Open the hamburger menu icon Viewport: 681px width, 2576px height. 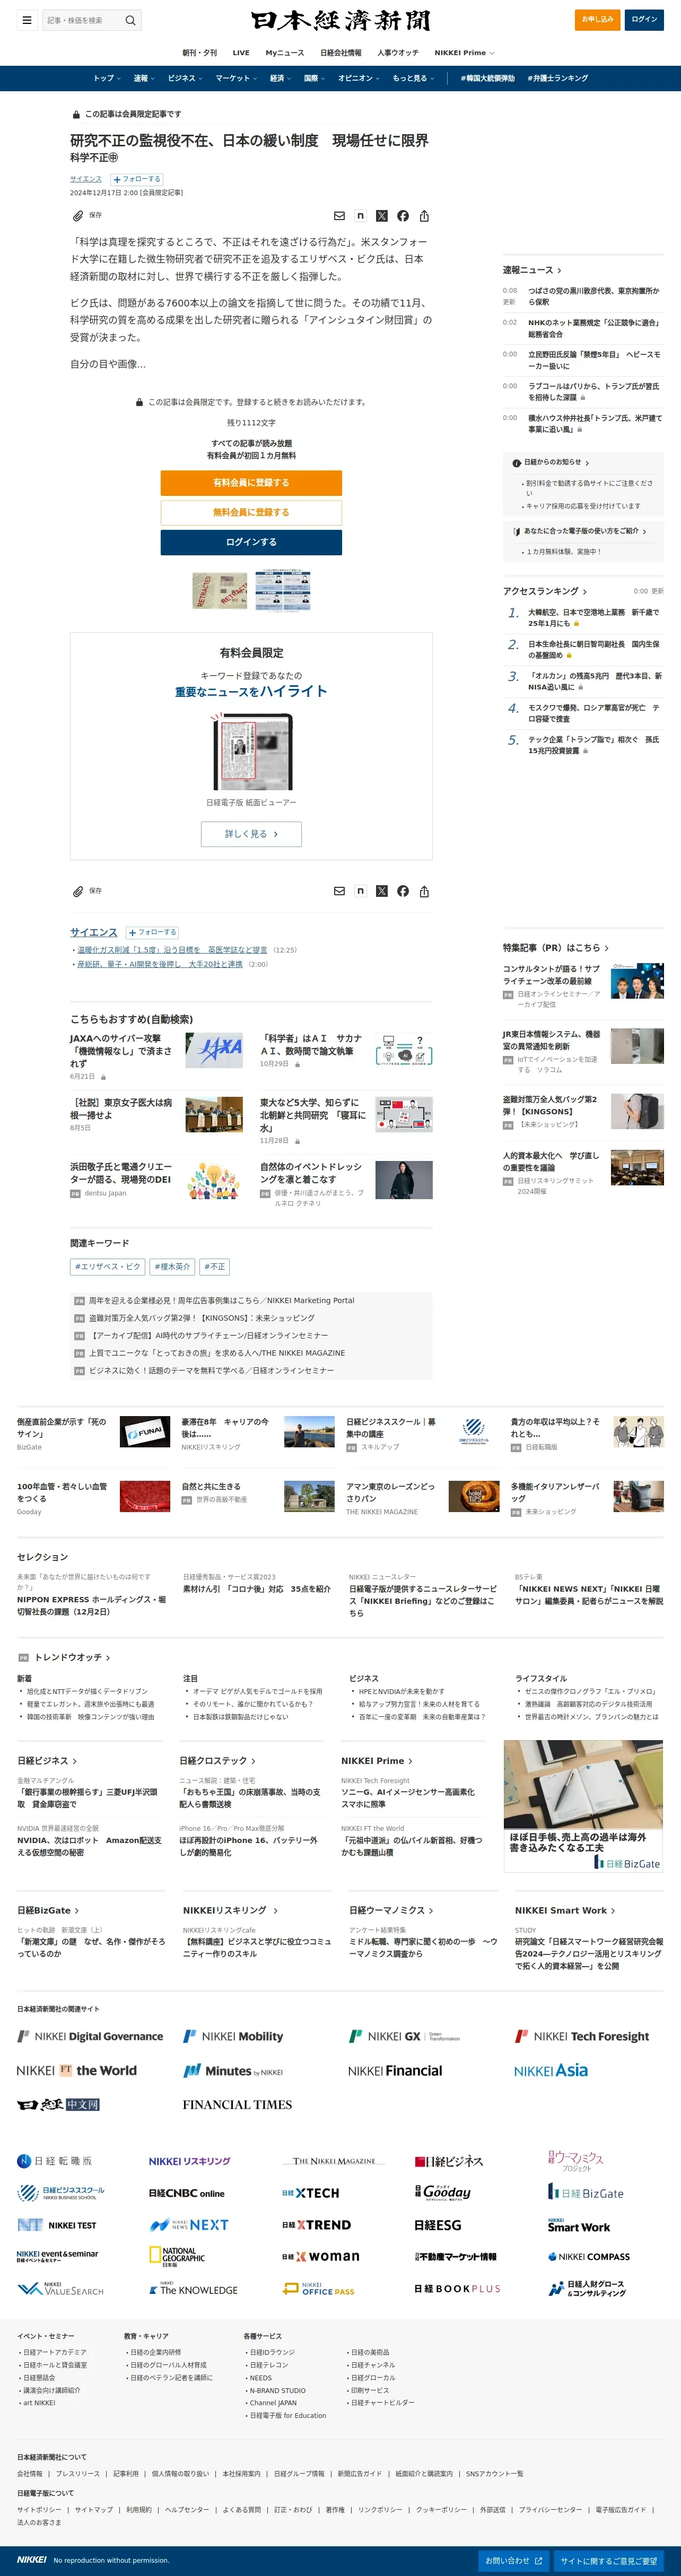[x=27, y=20]
